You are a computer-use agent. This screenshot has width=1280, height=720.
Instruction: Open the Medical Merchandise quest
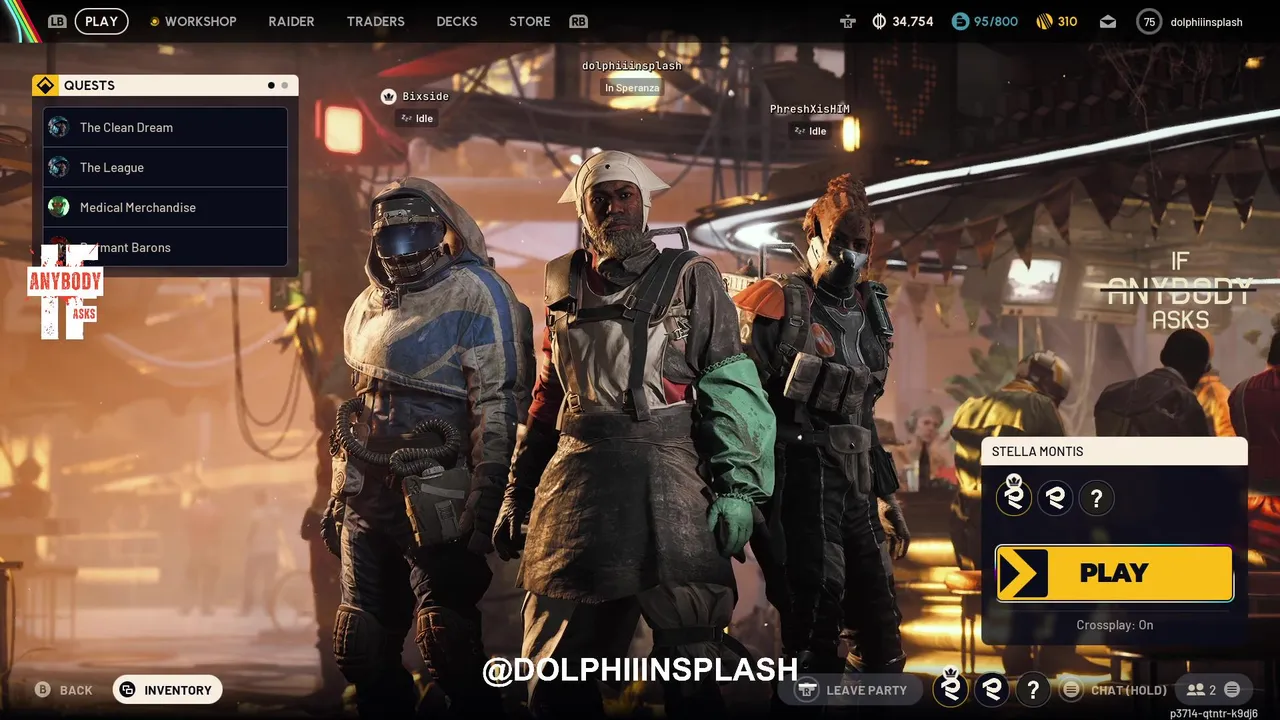165,207
